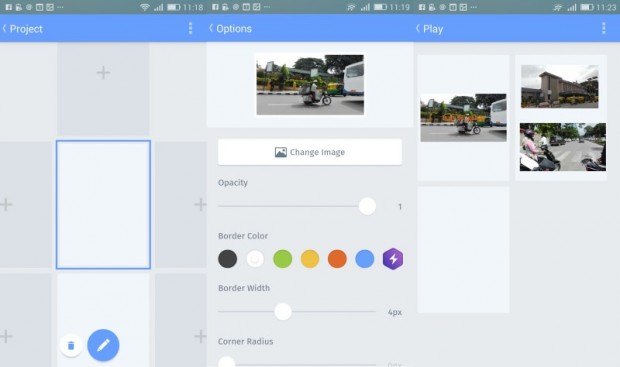Select the blue-outlined empty cell
Viewport: 620px width, 367px height.
click(x=103, y=204)
